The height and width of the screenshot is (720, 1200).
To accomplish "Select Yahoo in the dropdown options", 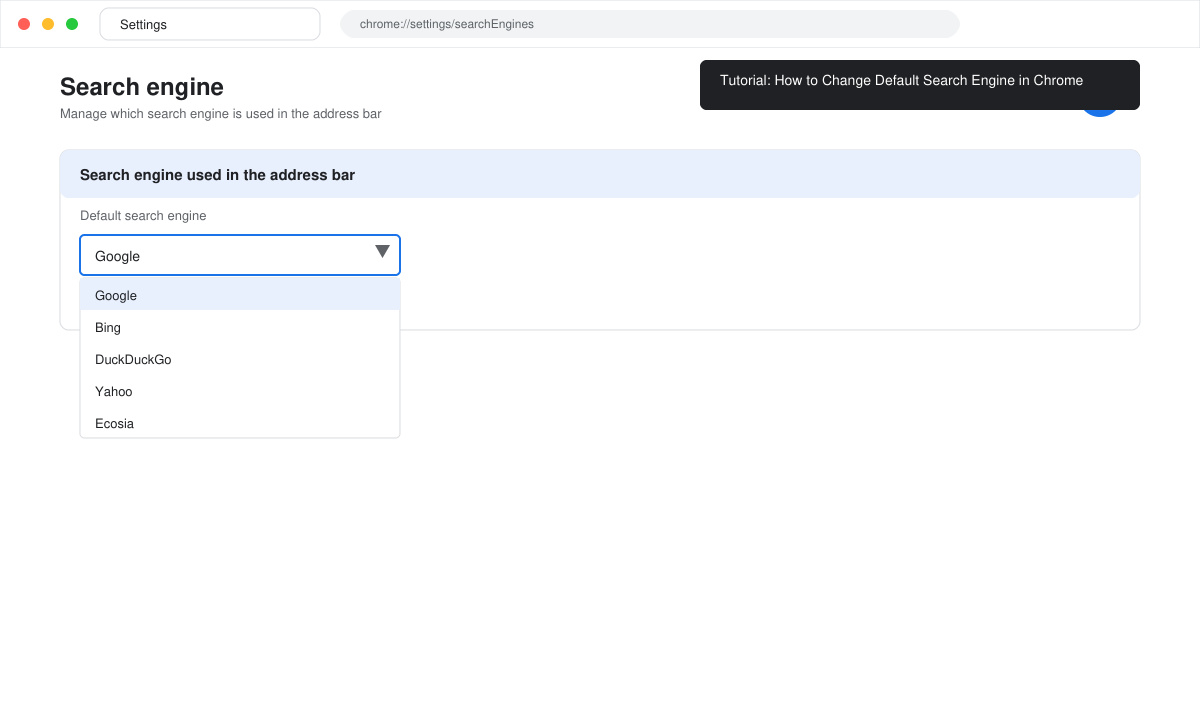I will coord(240,391).
